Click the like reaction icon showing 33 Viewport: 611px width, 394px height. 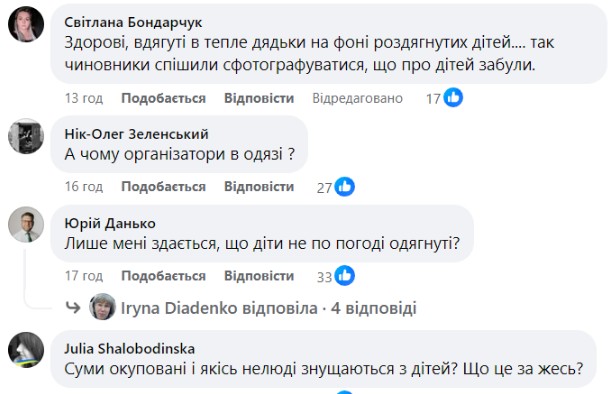pos(345,276)
